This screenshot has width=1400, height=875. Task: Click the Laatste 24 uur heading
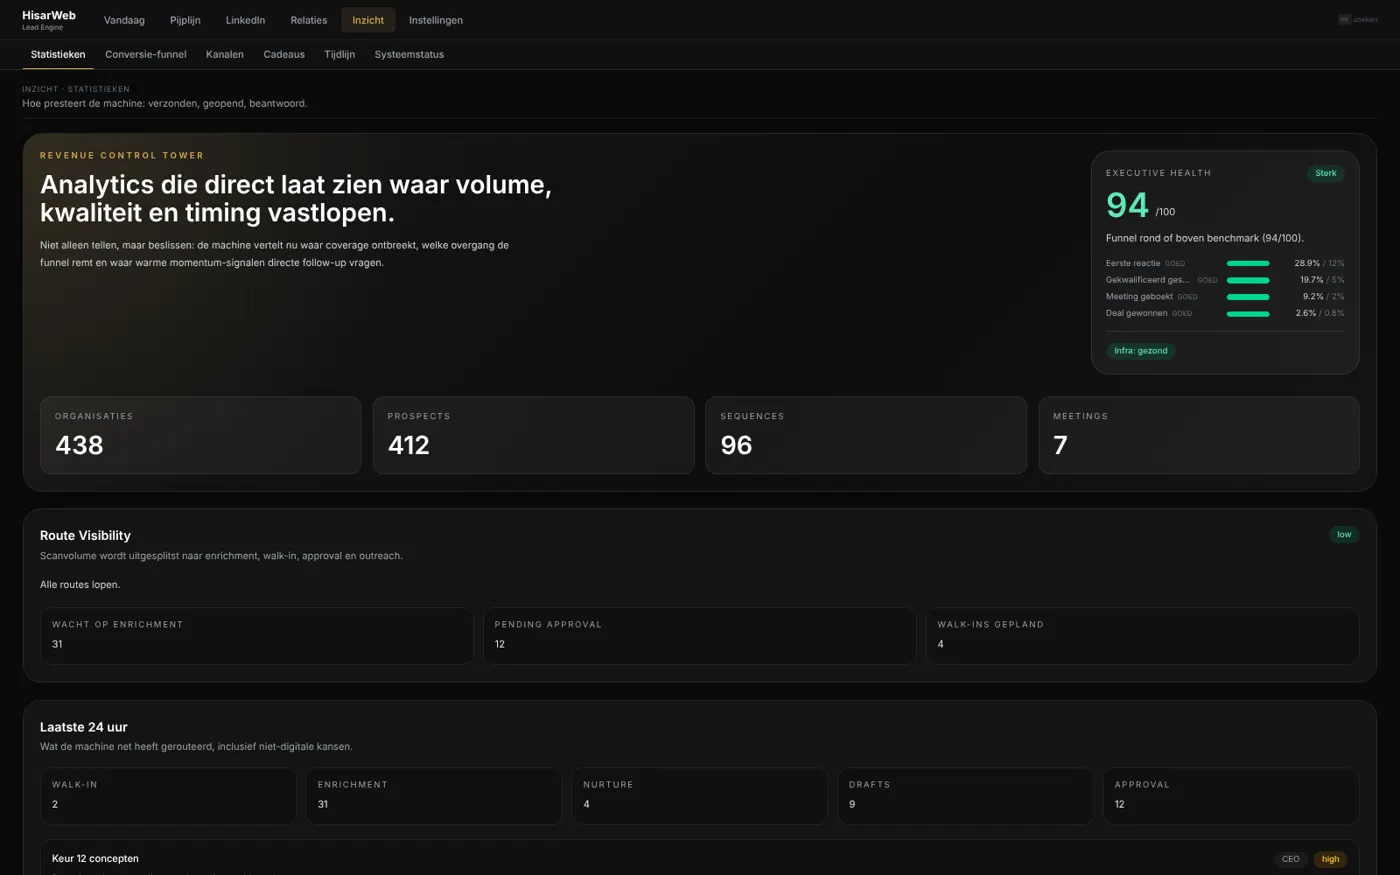(84, 727)
